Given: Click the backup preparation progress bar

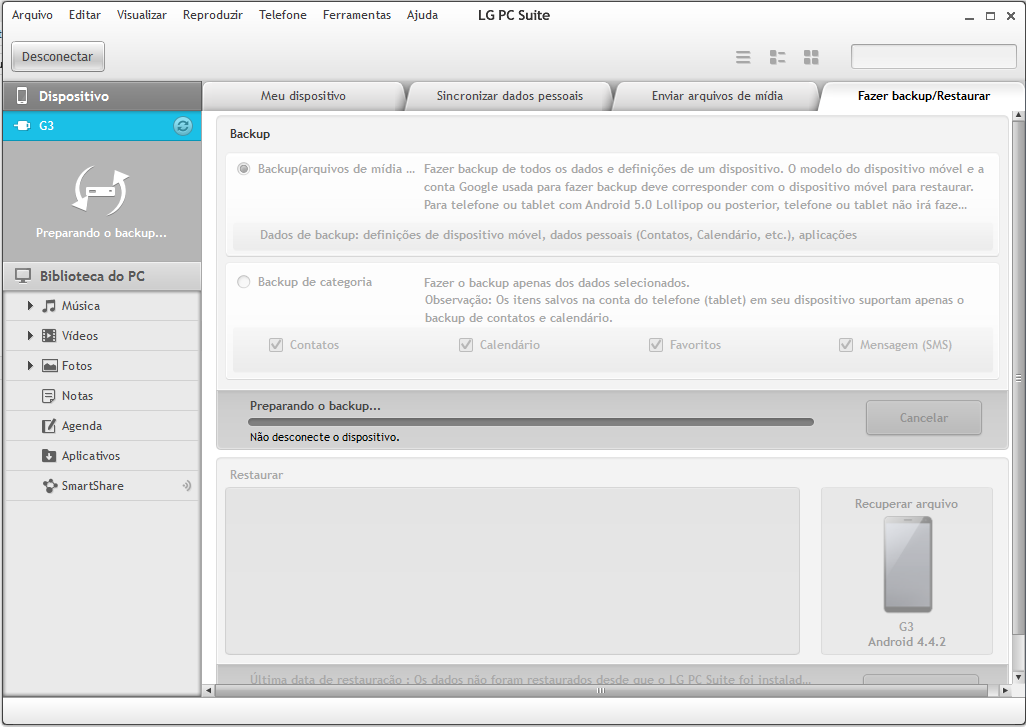Looking at the screenshot, I should [531, 422].
